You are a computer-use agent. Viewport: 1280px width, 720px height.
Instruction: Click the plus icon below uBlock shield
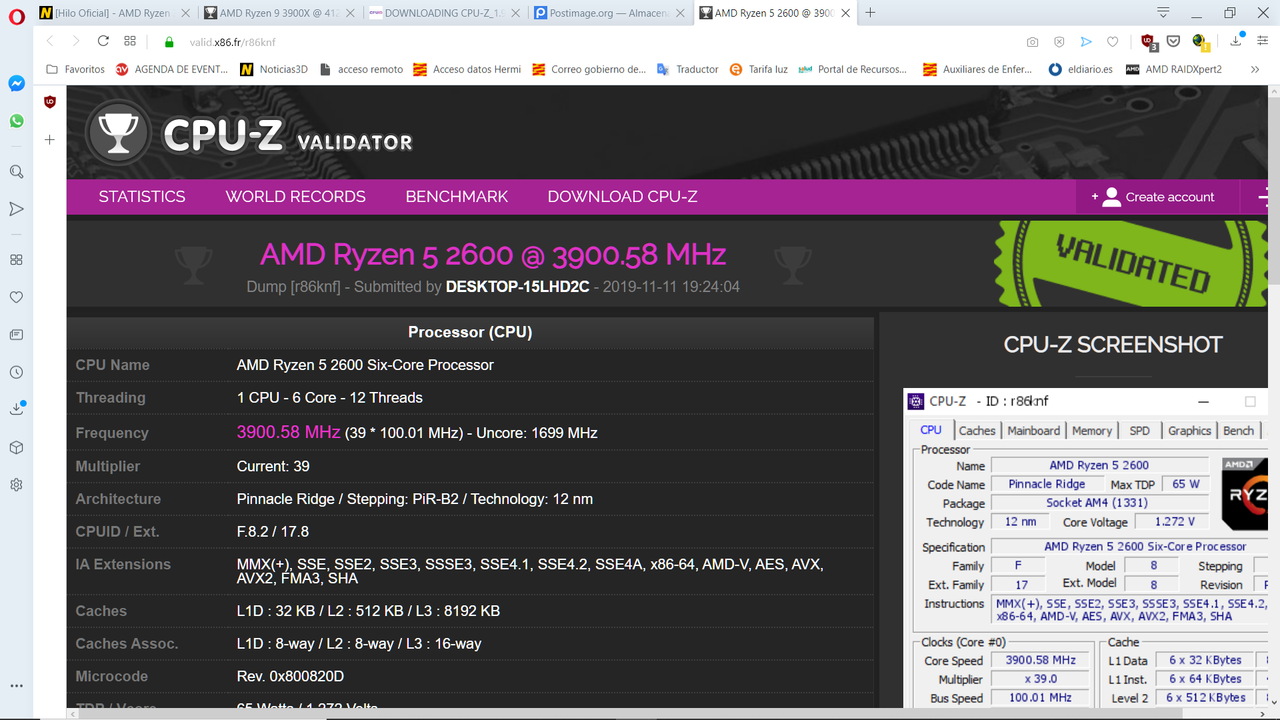pyautogui.click(x=50, y=140)
